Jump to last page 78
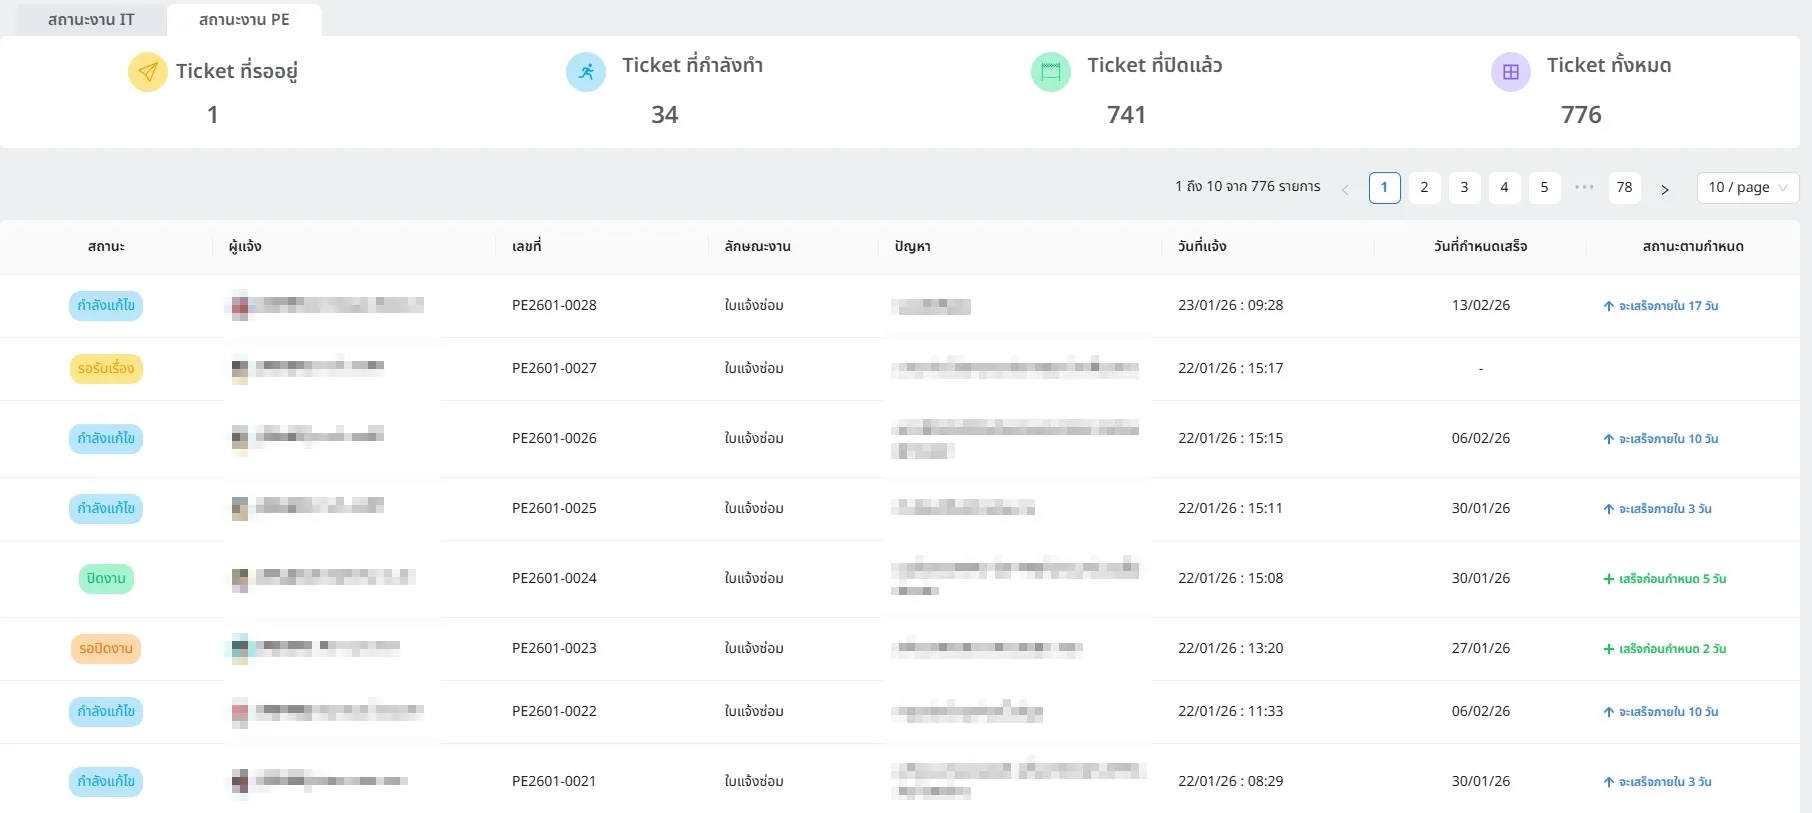 point(1624,187)
